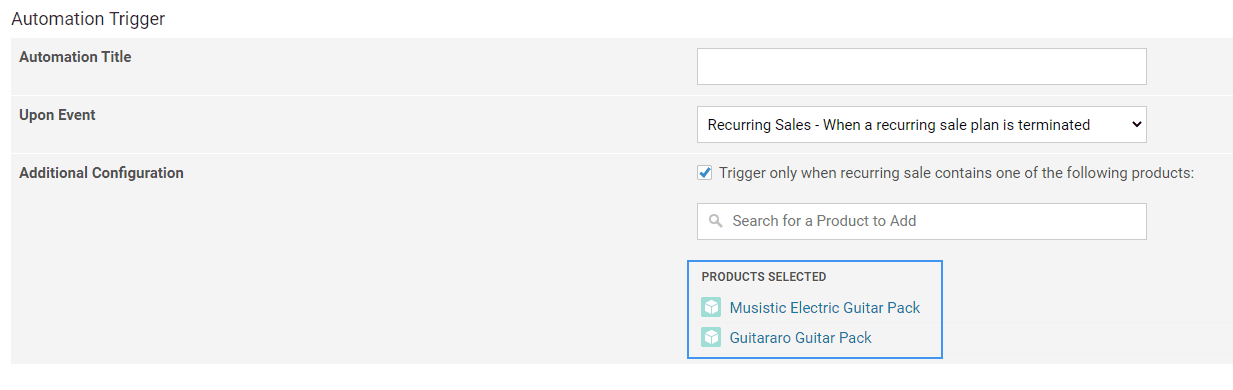This screenshot has height=390, width=1233.
Task: Click the Musistic Electric Guitar Pack product icon
Action: coord(711,307)
